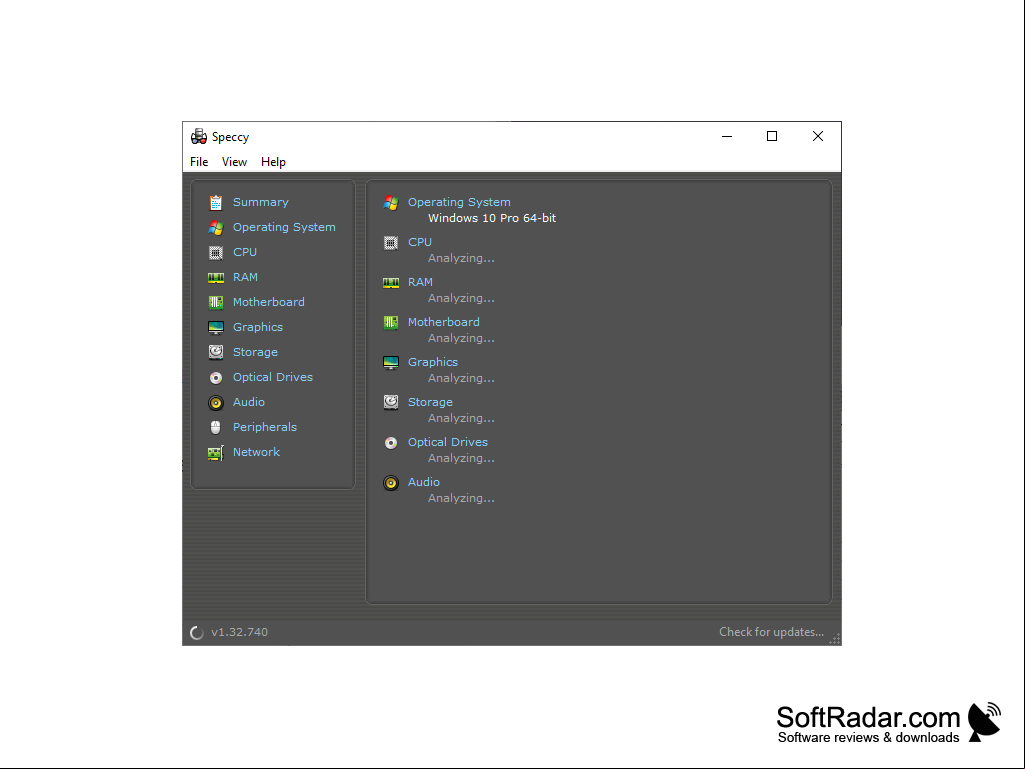Screen dimensions: 1025x769
Task: Open the Help menu
Action: [x=273, y=162]
